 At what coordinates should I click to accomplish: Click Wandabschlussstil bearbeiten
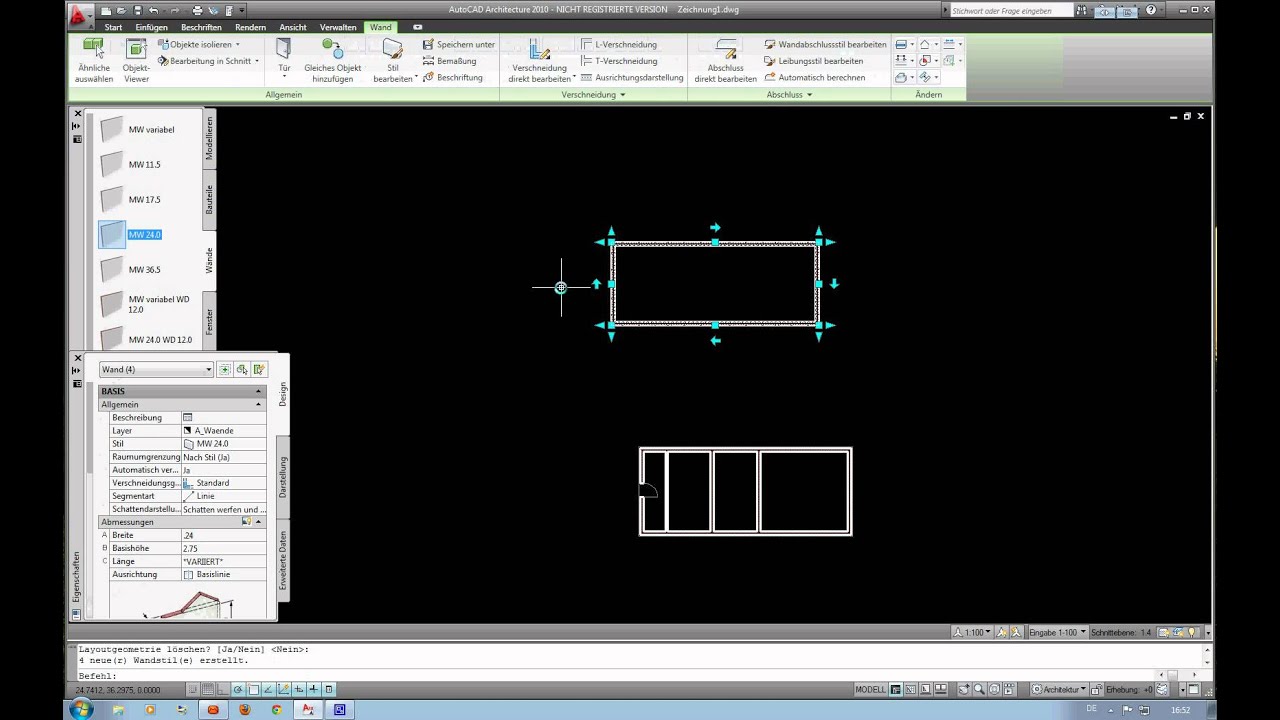pos(825,45)
